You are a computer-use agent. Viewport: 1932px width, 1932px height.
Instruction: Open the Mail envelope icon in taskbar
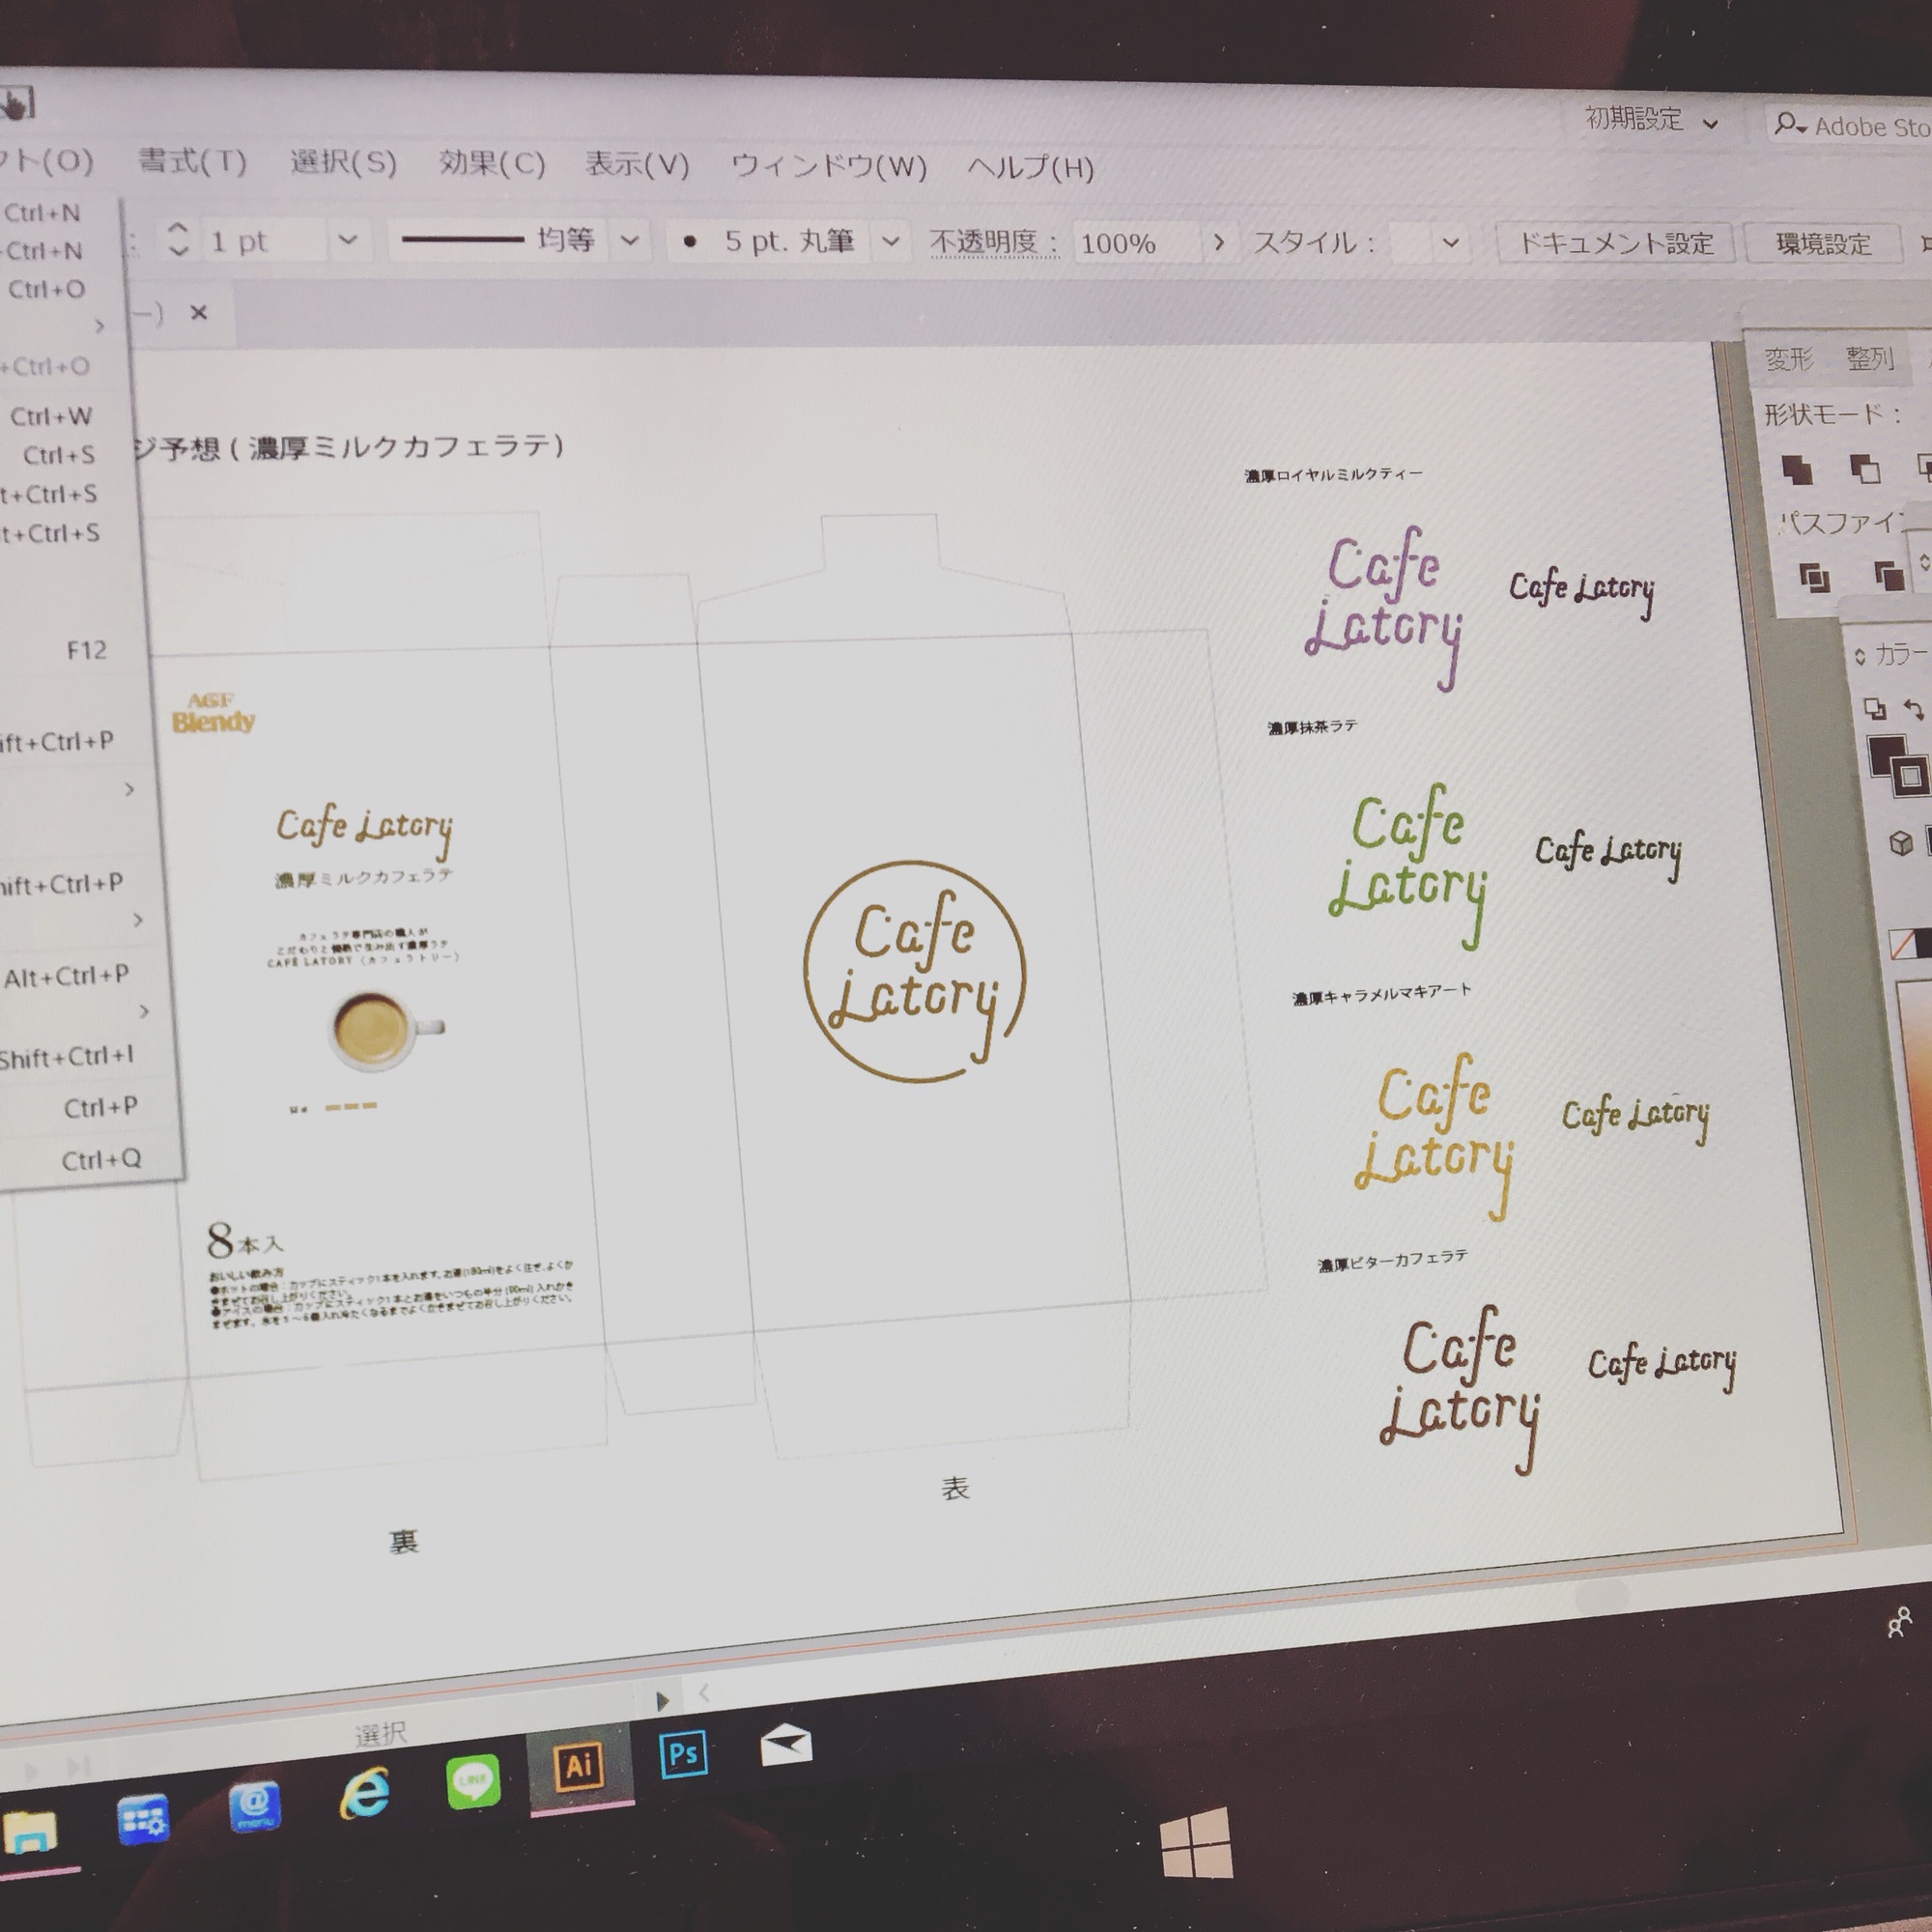[x=786, y=1745]
